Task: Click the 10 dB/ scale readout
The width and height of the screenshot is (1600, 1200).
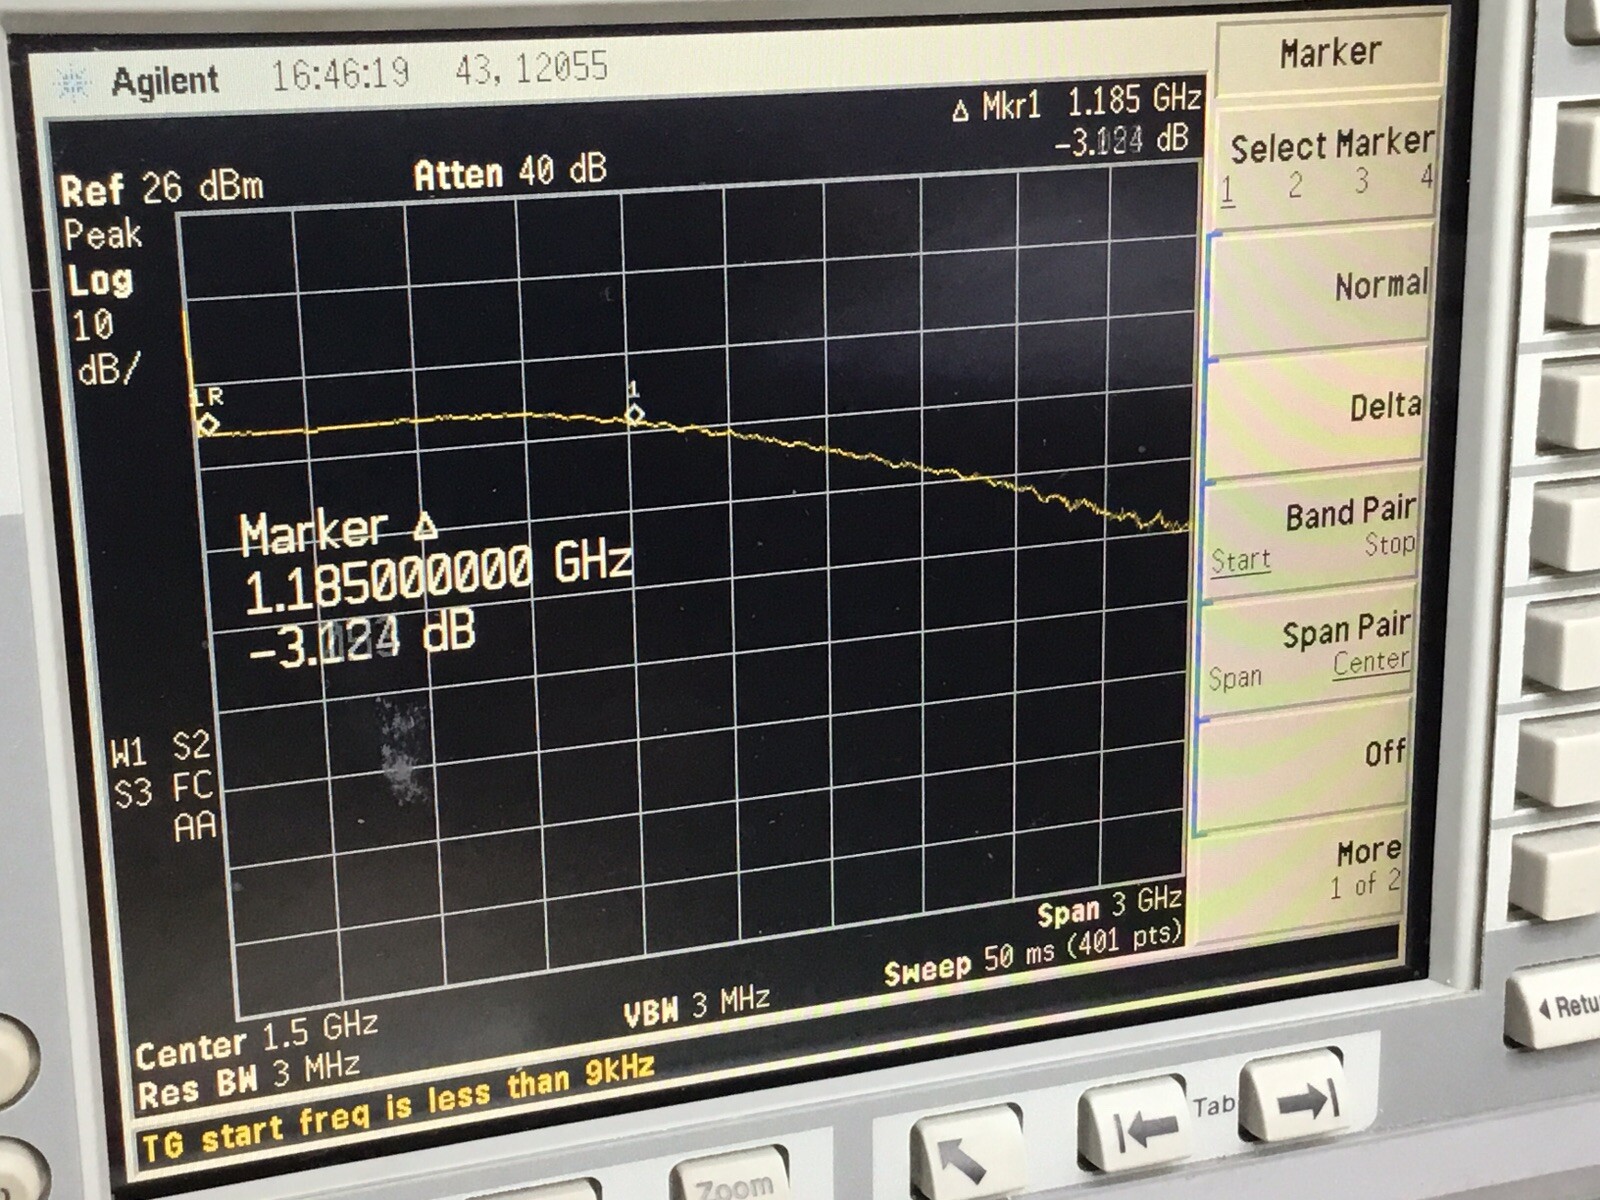Action: [x=106, y=347]
